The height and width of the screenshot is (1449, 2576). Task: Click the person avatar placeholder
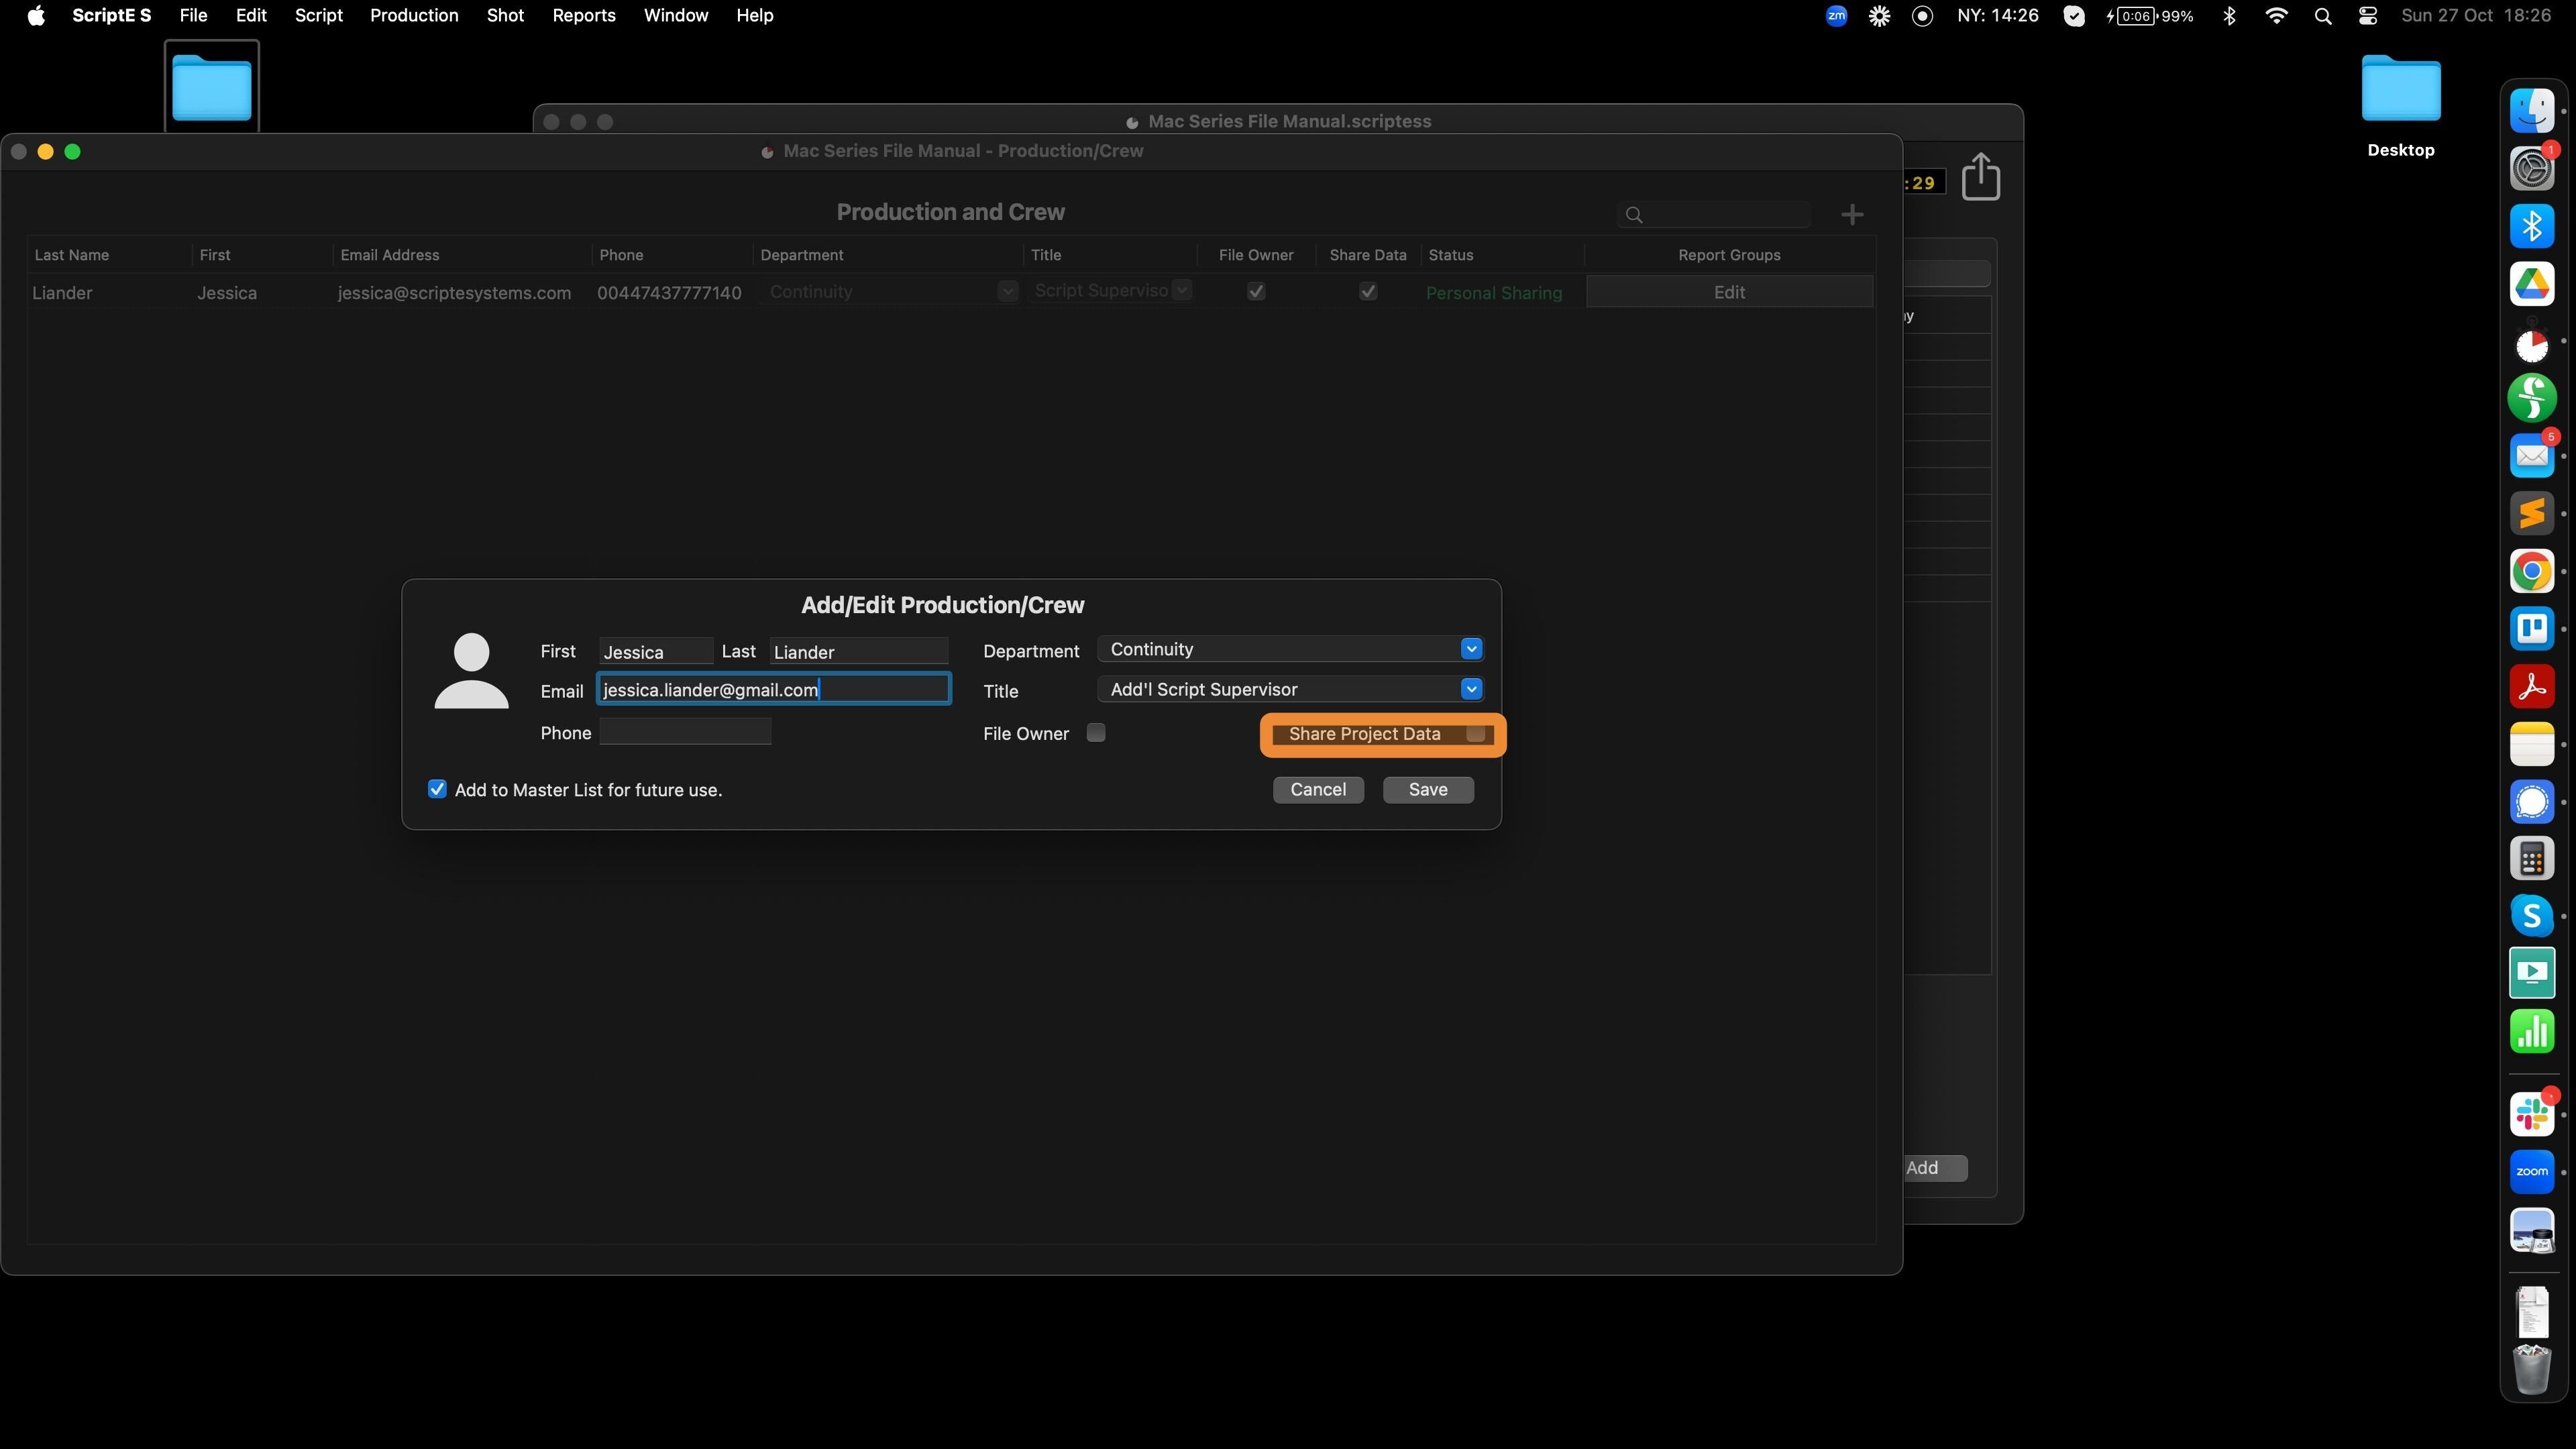click(471, 671)
